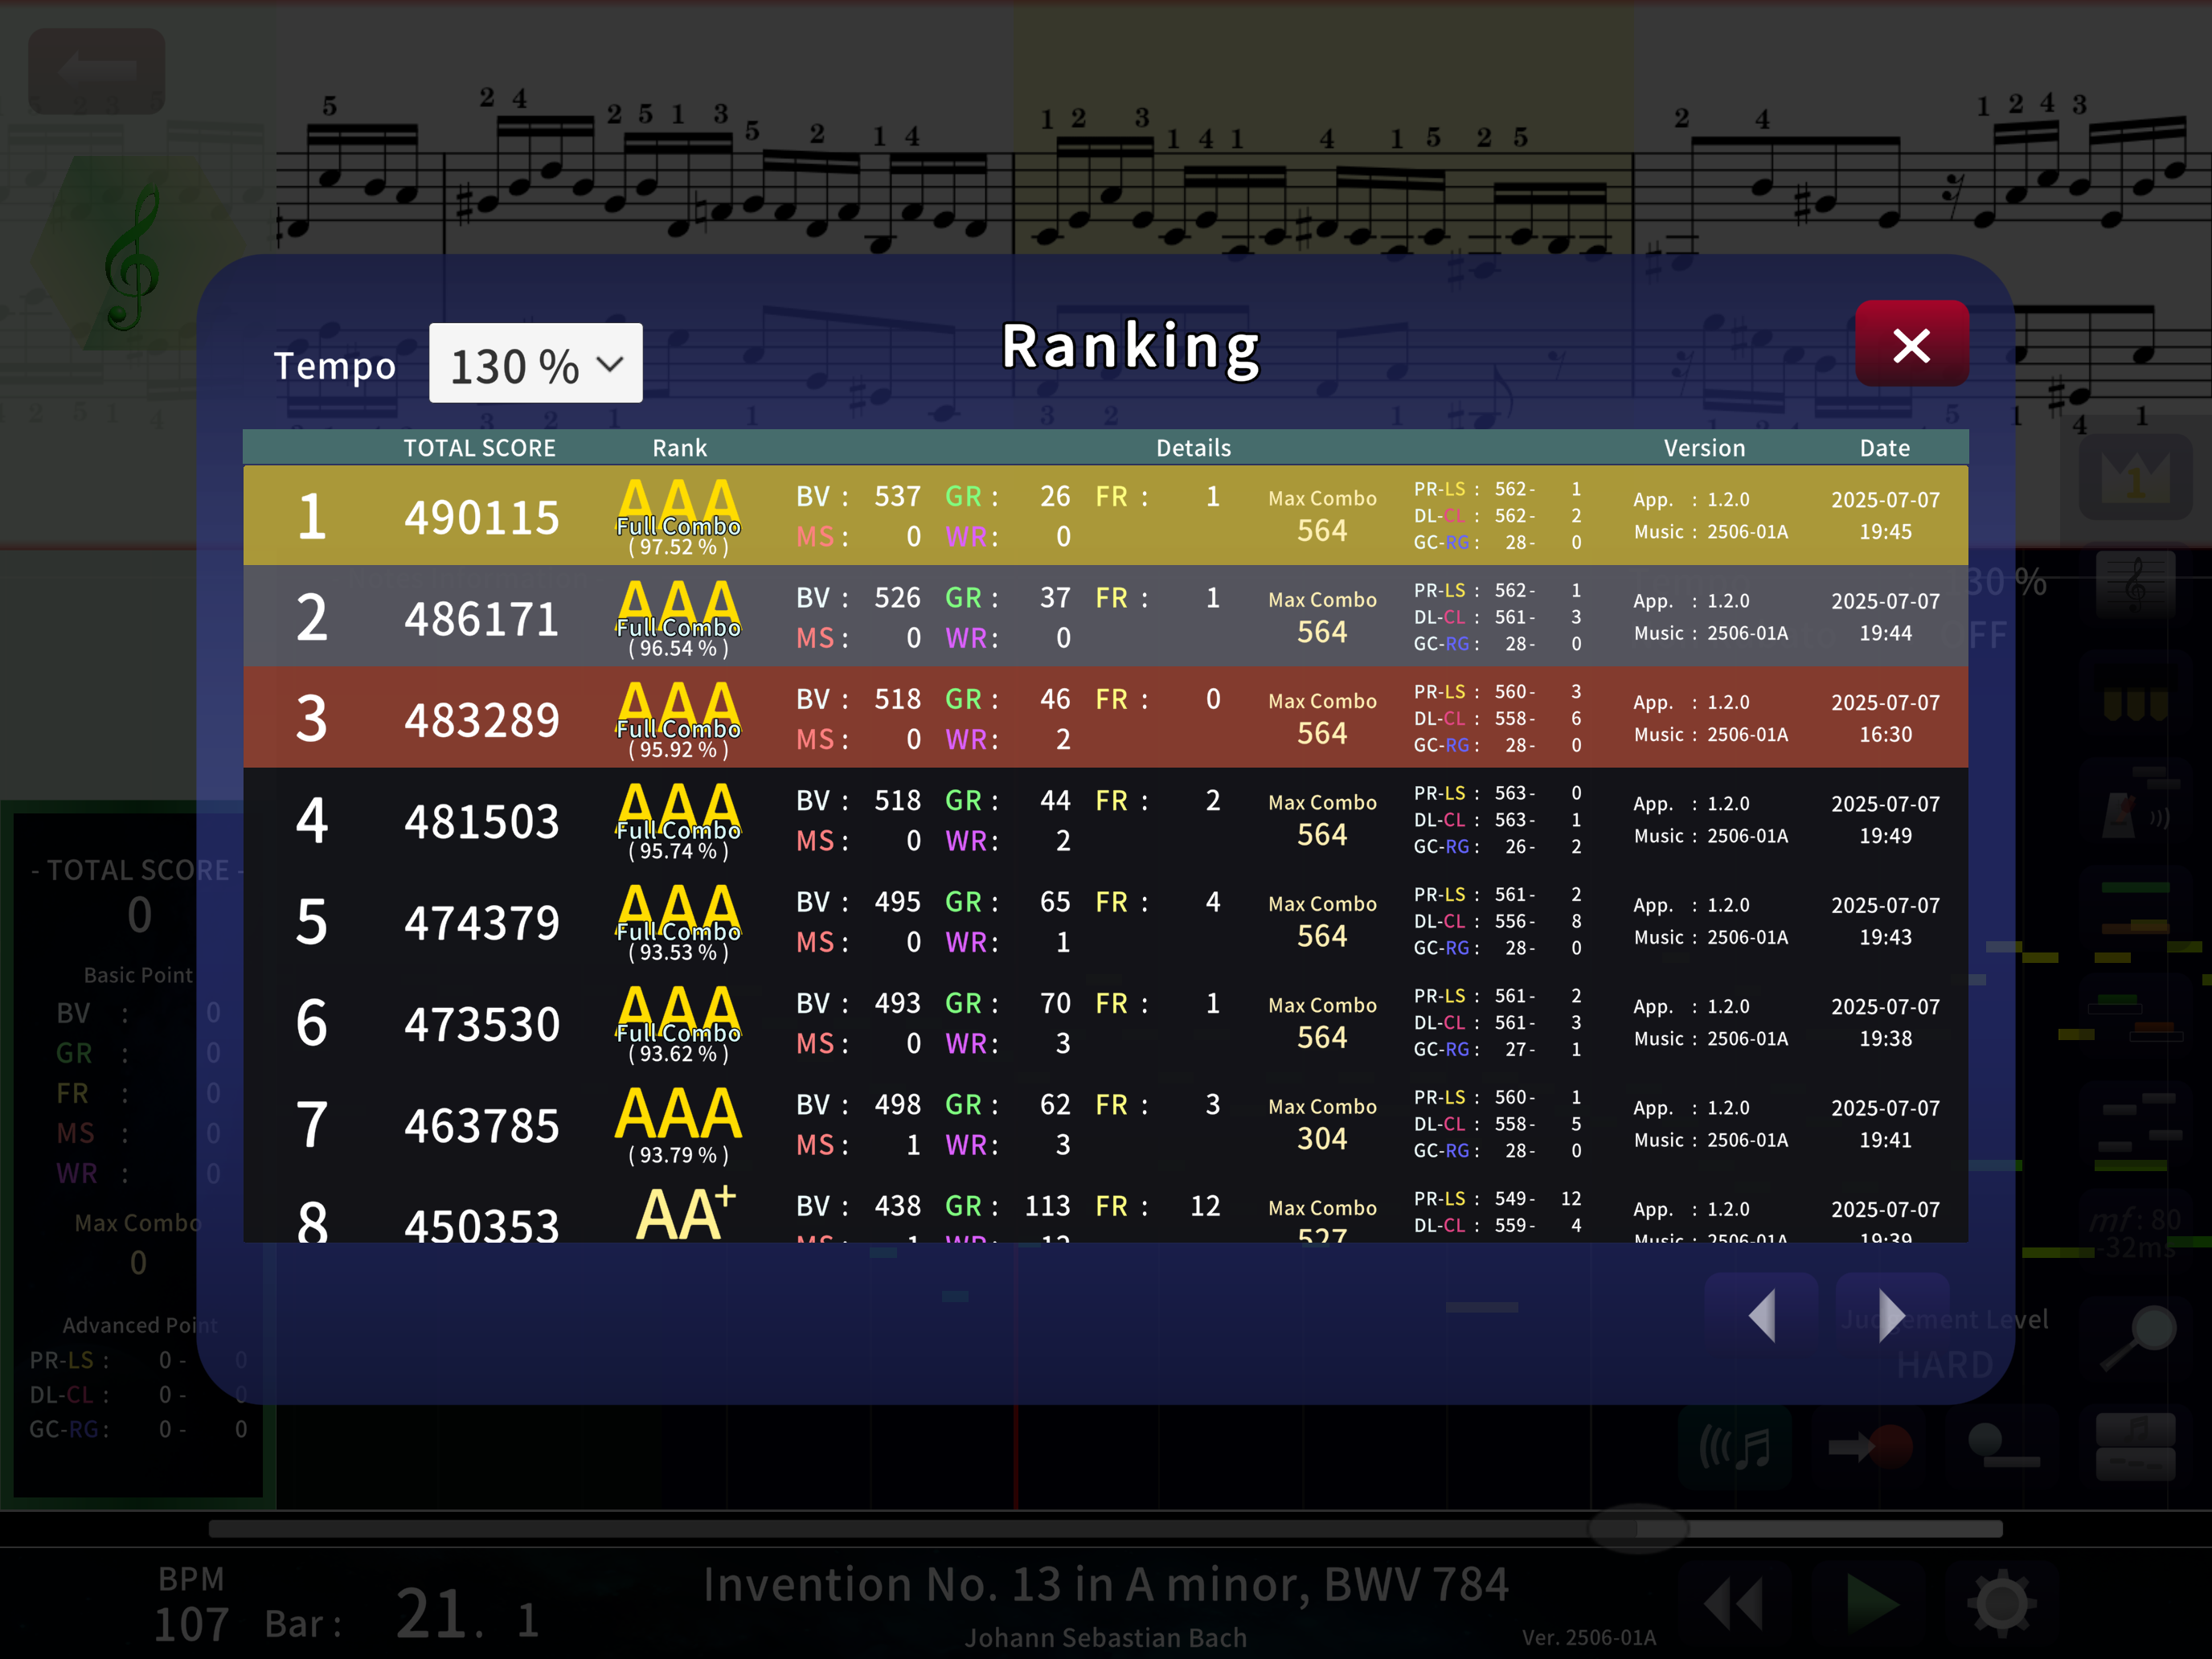The height and width of the screenshot is (1659, 2212).
Task: Click the AAA 93.79 % badge without Full Combo
Action: coord(678,1125)
